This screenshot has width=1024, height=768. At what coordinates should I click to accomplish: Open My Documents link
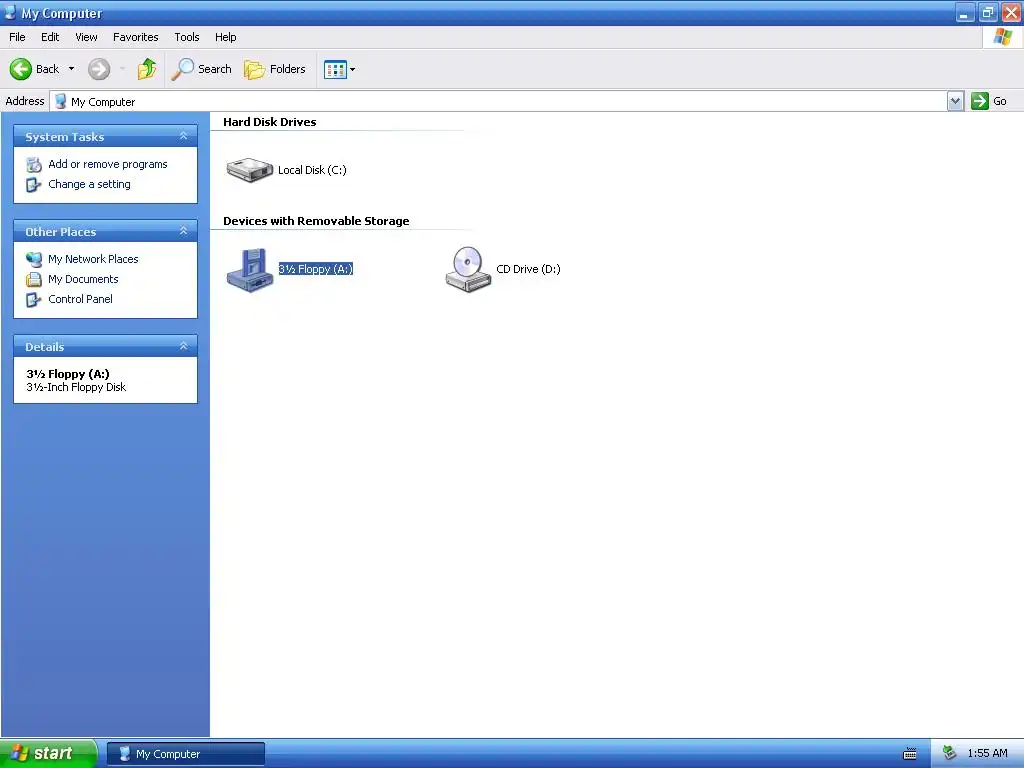(x=83, y=279)
